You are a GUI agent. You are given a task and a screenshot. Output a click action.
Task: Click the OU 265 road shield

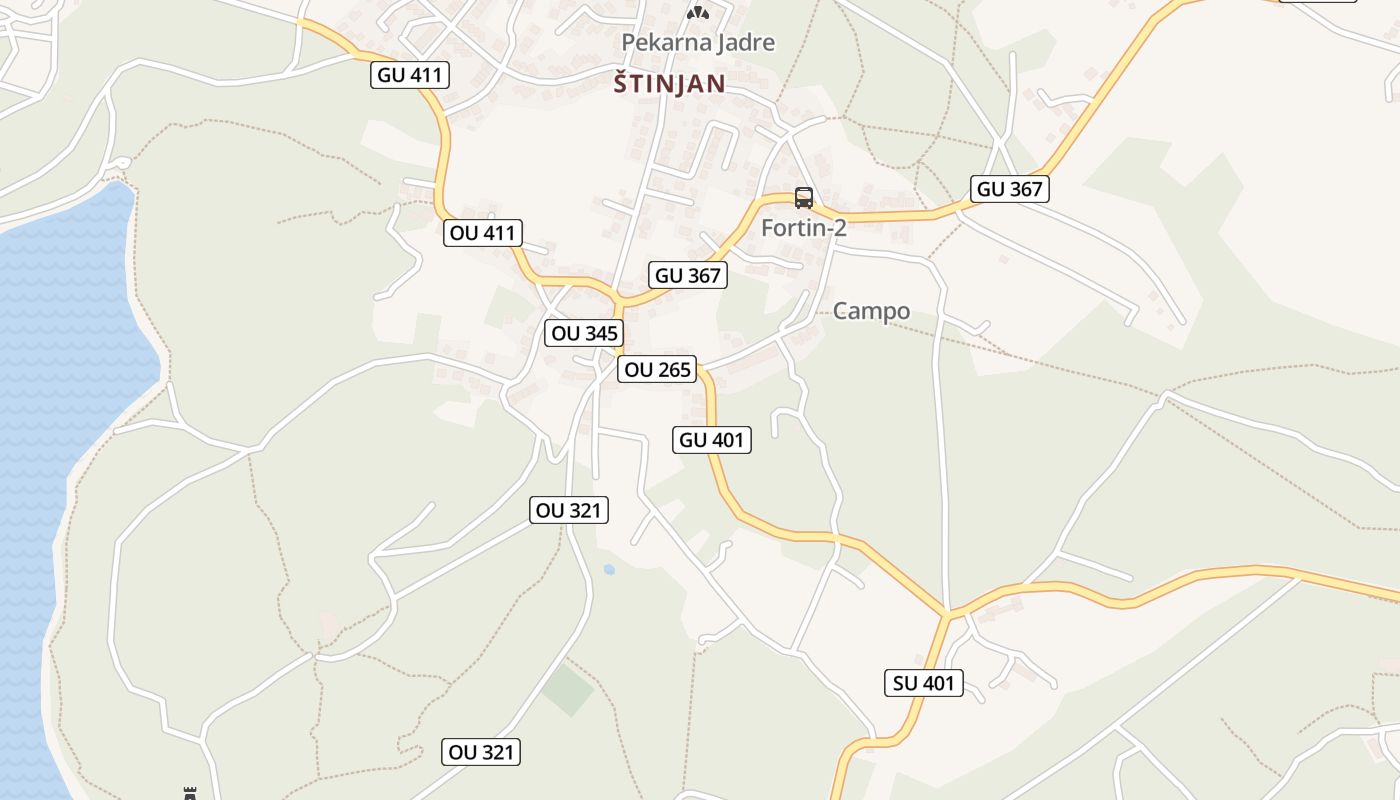[656, 370]
